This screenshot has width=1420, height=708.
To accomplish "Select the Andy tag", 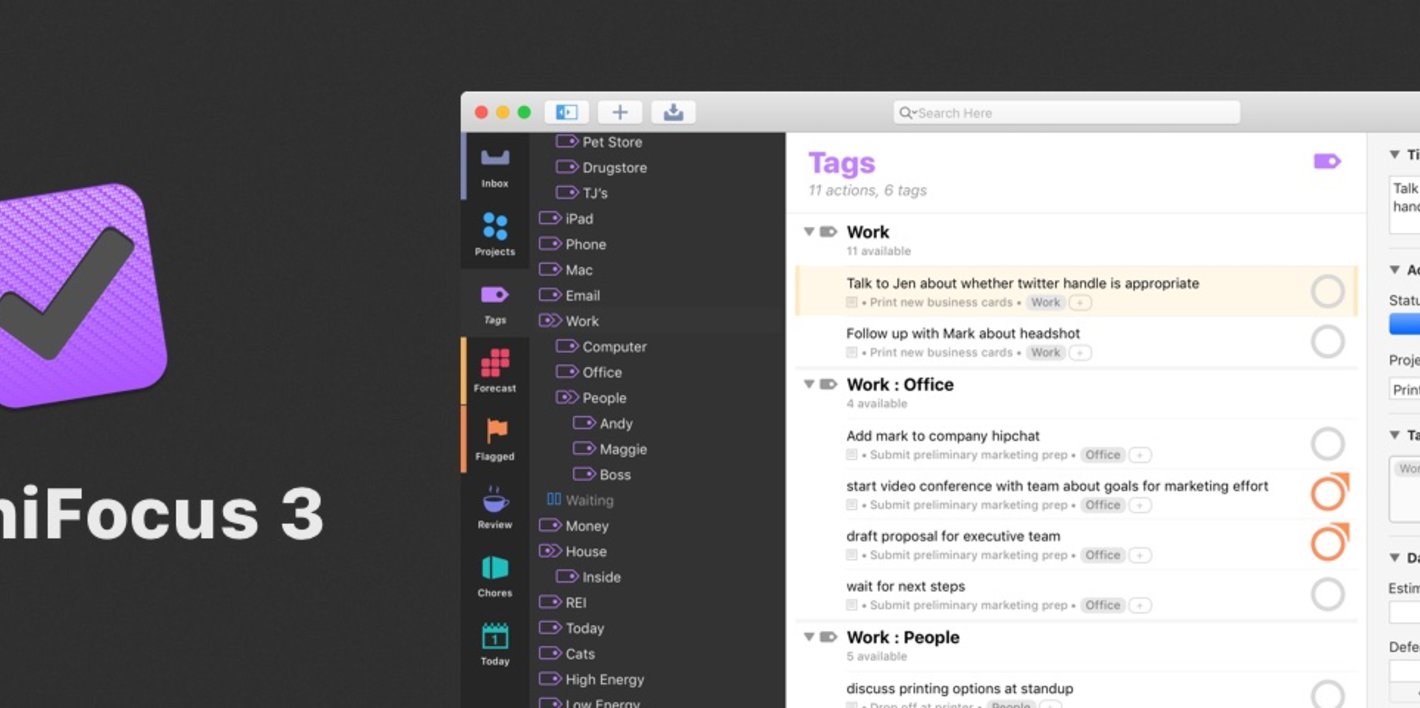I will point(616,424).
